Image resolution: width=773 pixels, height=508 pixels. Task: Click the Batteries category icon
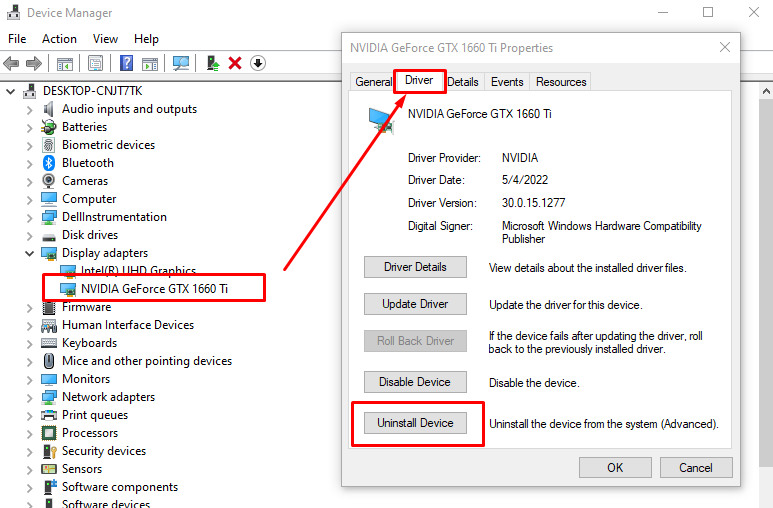tap(49, 127)
